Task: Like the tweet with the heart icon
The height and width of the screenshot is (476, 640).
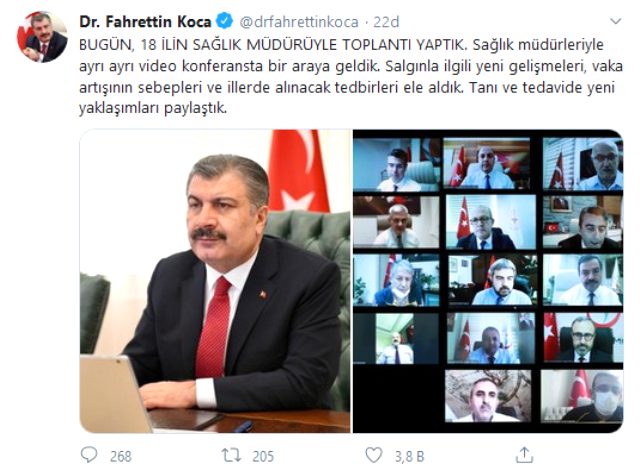Action: [x=373, y=455]
